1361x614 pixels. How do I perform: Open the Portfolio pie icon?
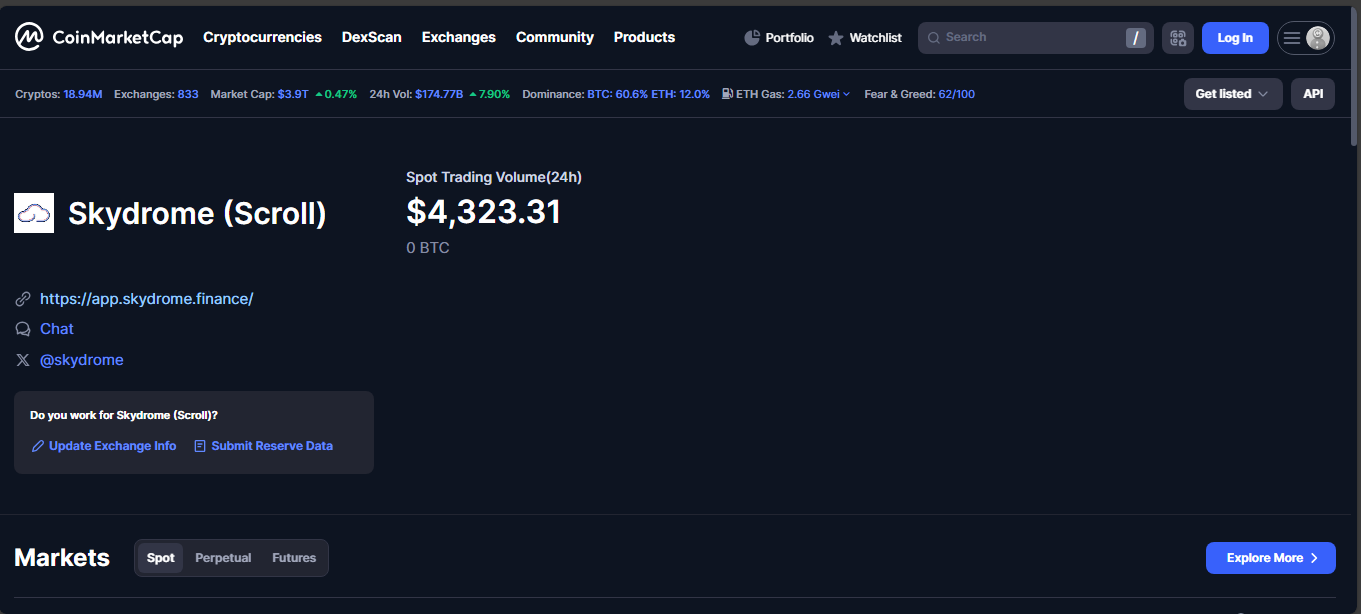pos(753,38)
